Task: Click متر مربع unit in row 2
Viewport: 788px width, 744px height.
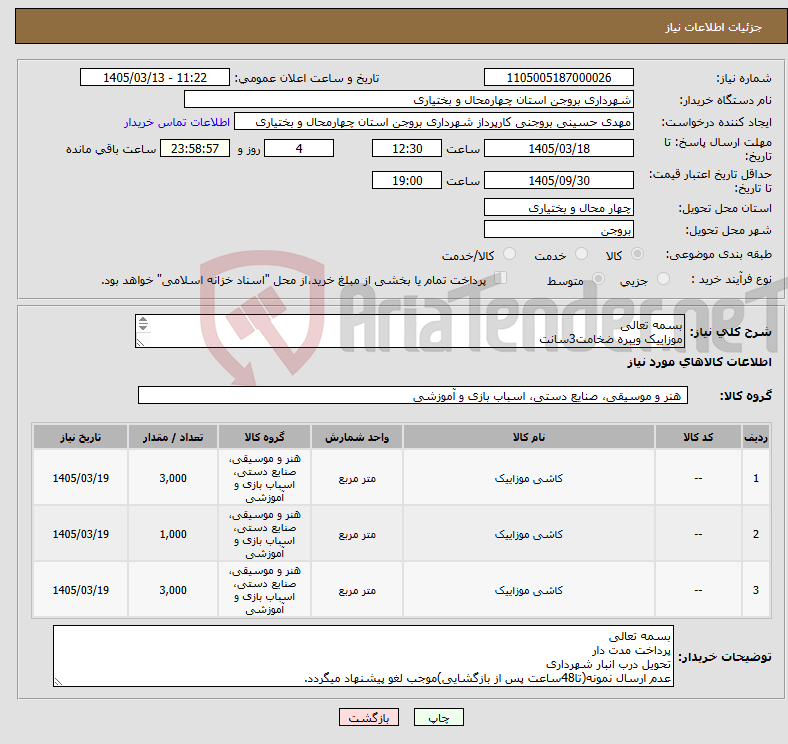Action: click(x=357, y=534)
